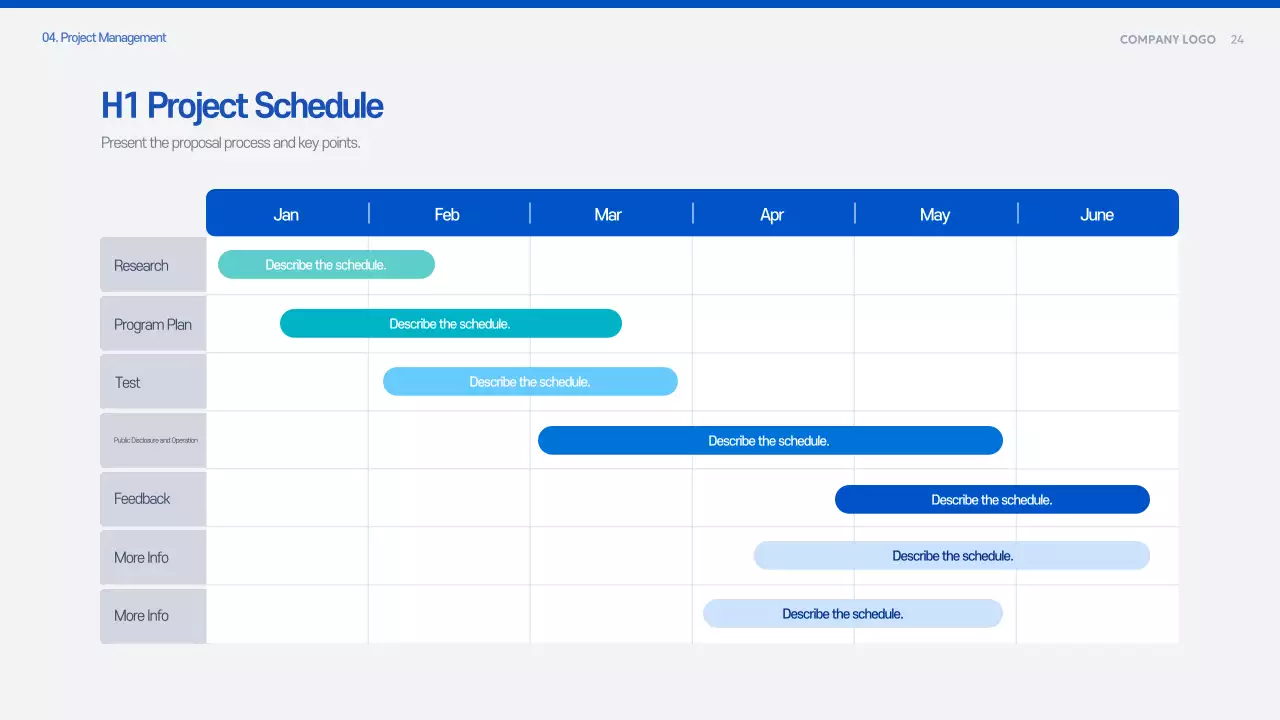Viewport: 1280px width, 720px height.
Task: Click the bottom More Info schedule bar
Action: pyautogui.click(x=853, y=613)
